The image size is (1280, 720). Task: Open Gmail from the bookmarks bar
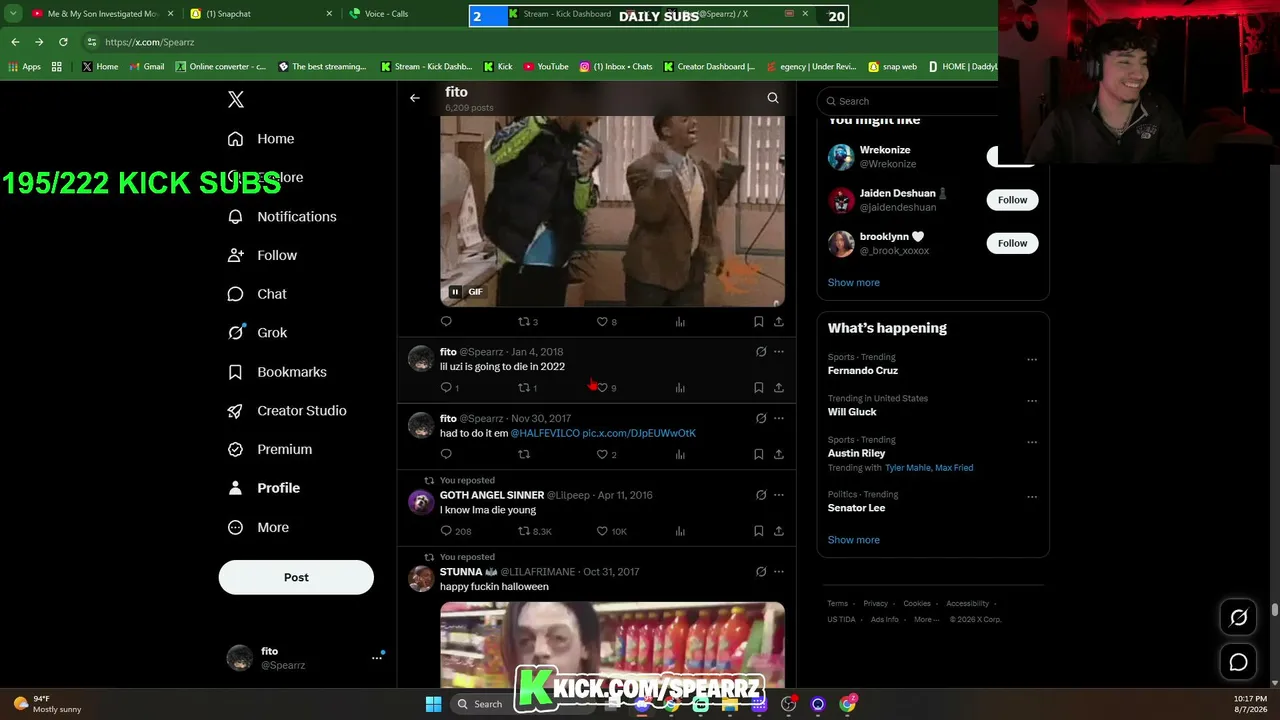point(146,67)
